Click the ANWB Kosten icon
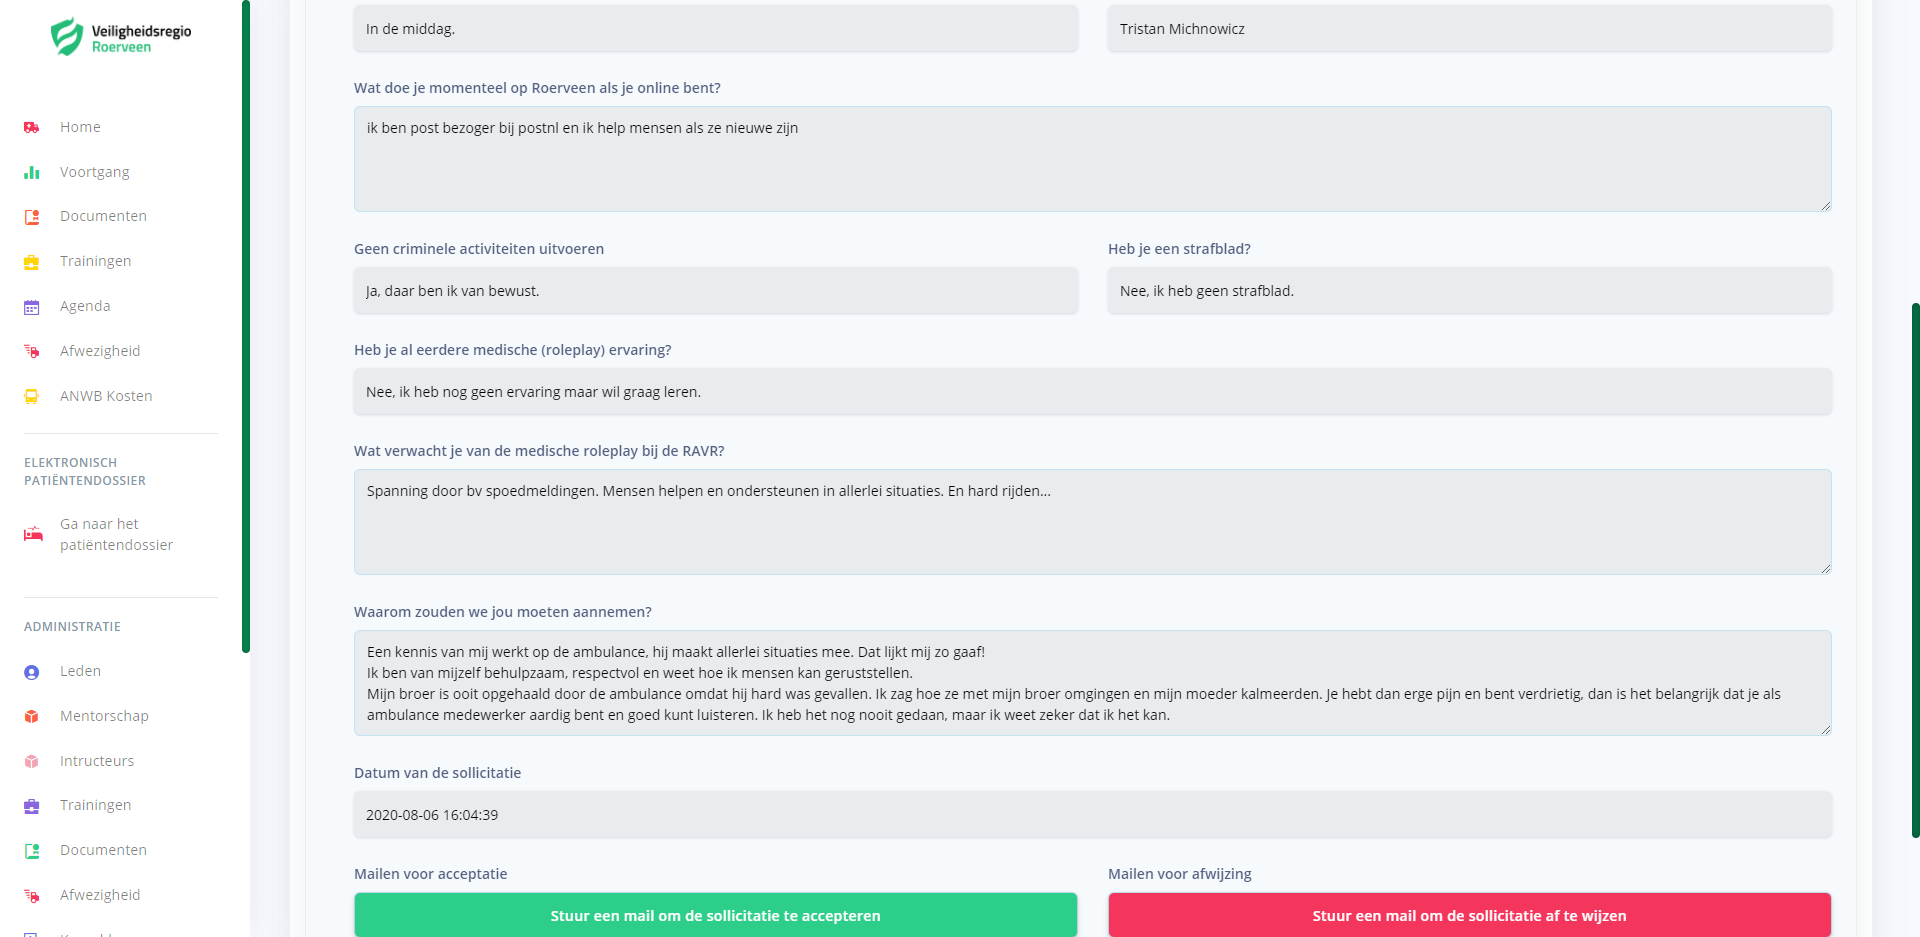Screen dimensions: 1920x937 pos(32,397)
